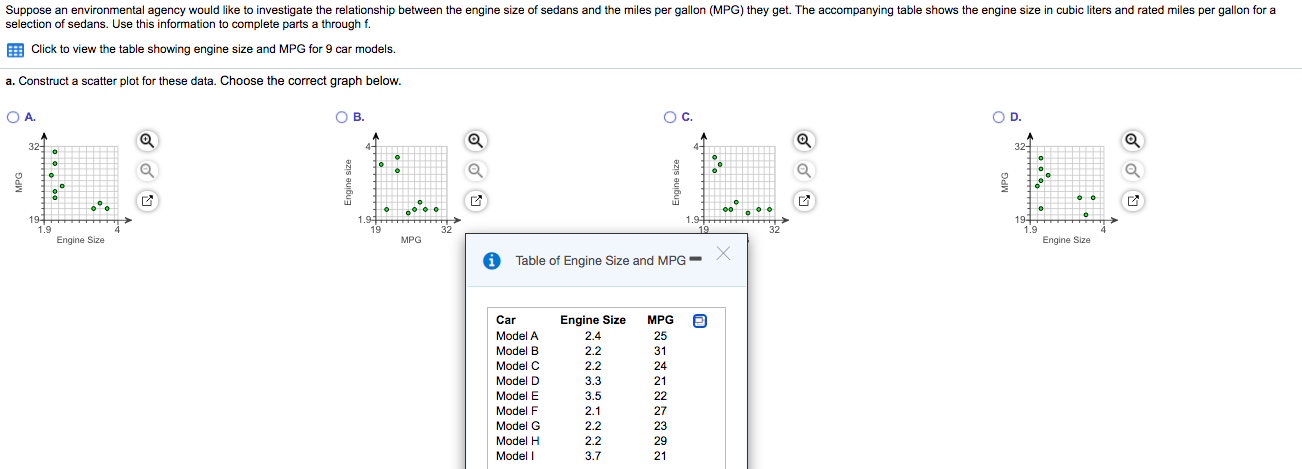
Task: Click the 'MPG' column header in table
Action: click(661, 320)
